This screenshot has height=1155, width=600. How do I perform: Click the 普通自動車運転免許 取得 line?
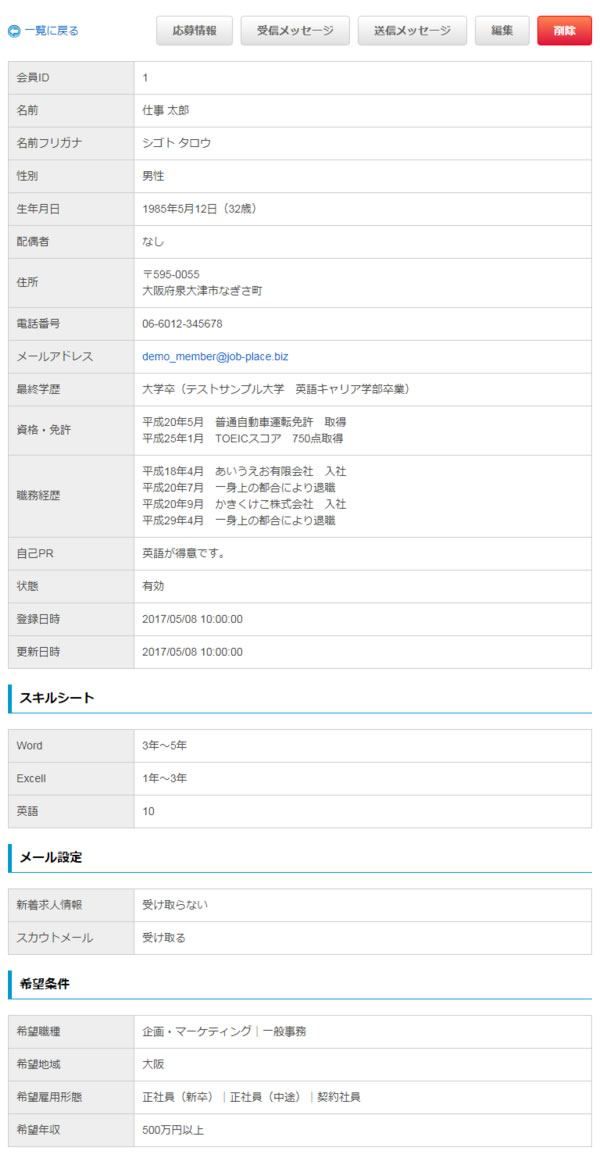244,422
